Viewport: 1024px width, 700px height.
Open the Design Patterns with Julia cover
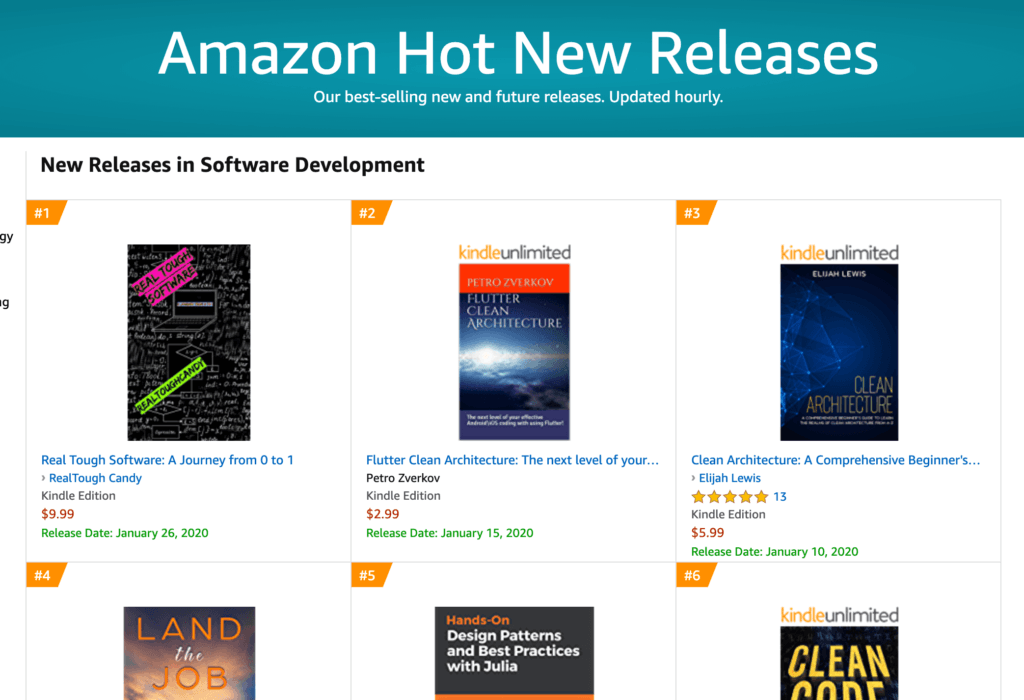(515, 653)
